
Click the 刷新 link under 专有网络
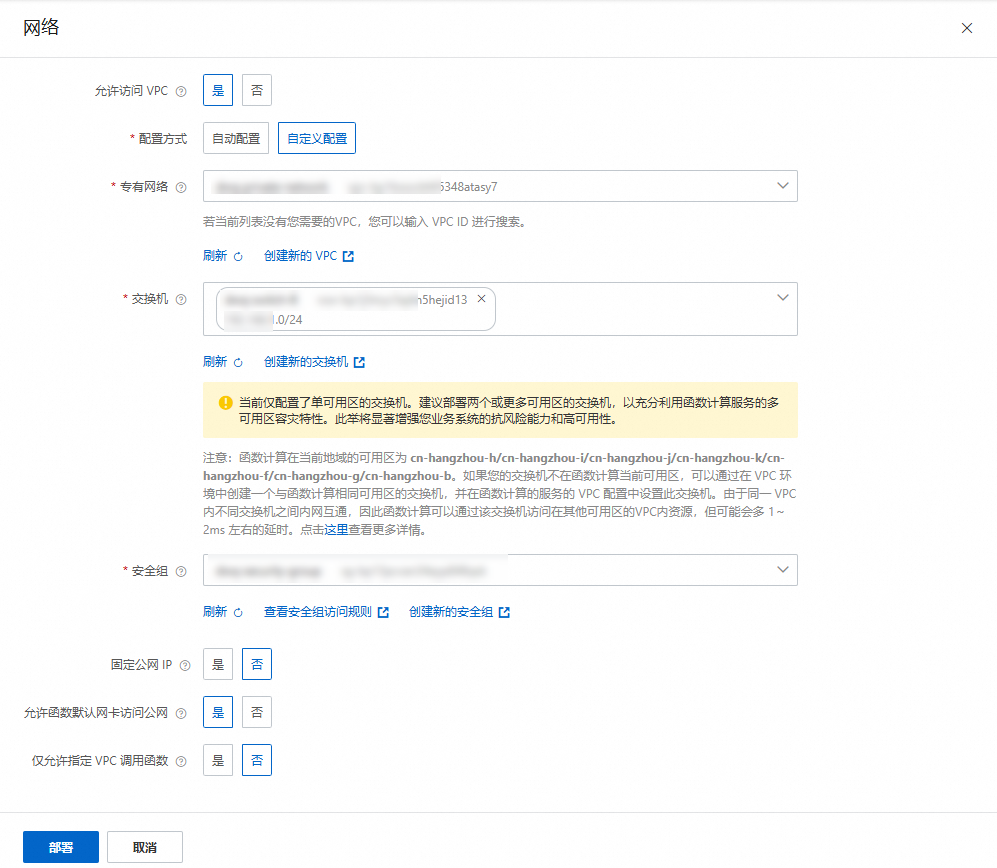point(215,256)
